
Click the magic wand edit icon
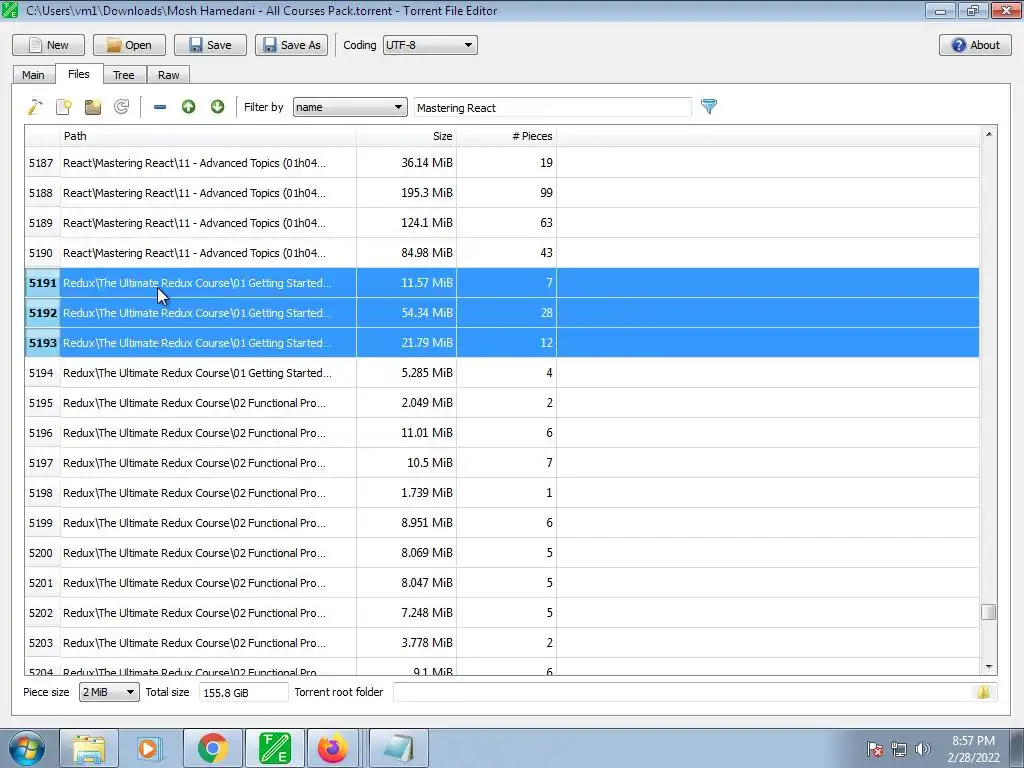(35, 106)
